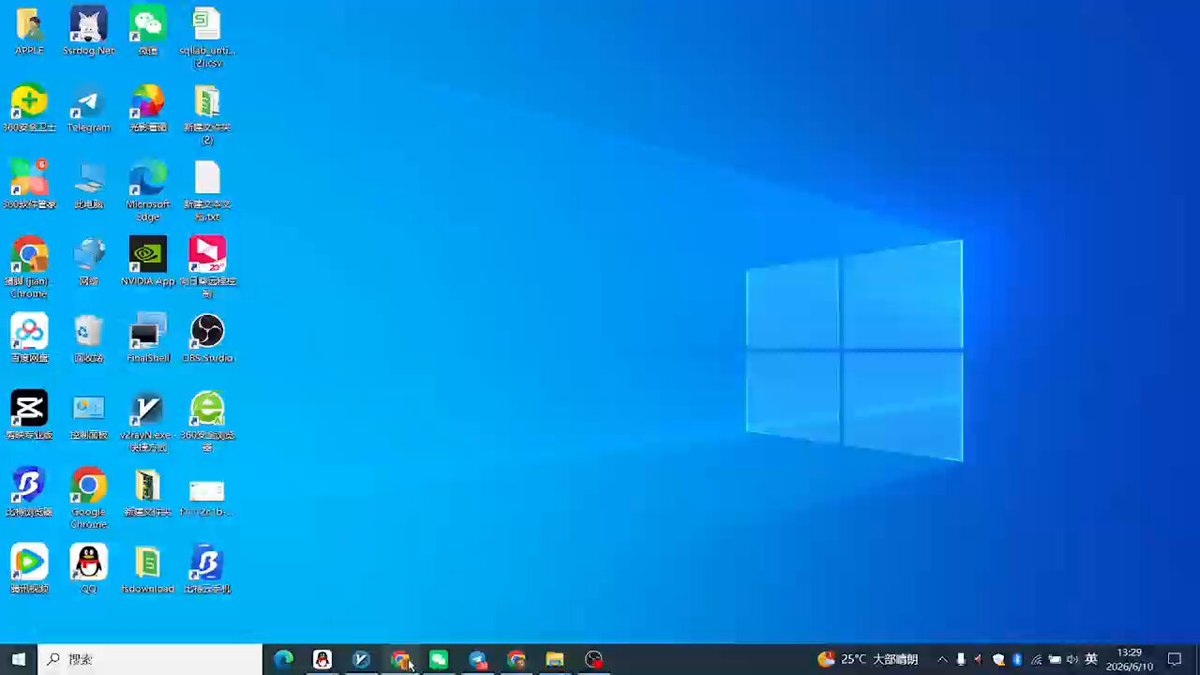The width and height of the screenshot is (1200, 675).
Task: Open first Chrome icon in taskbar
Action: tap(400, 660)
